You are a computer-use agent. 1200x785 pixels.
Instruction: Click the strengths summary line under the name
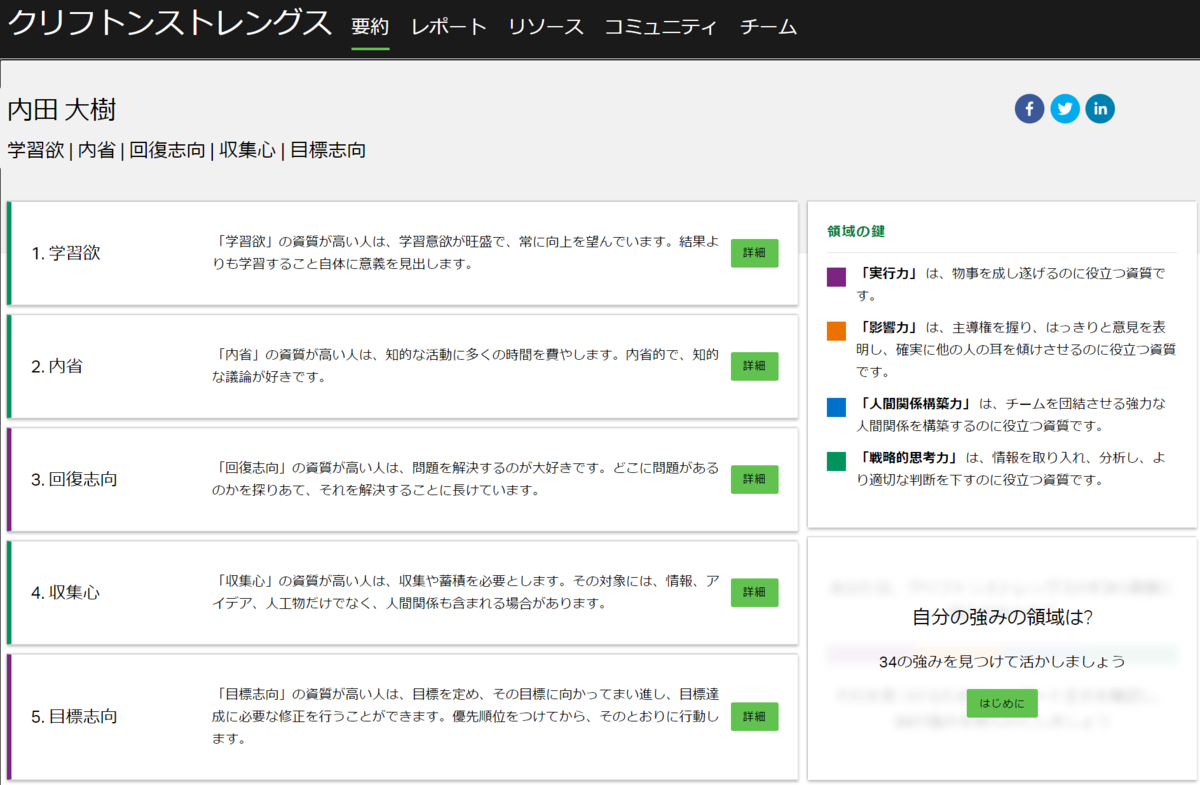[x=187, y=151]
